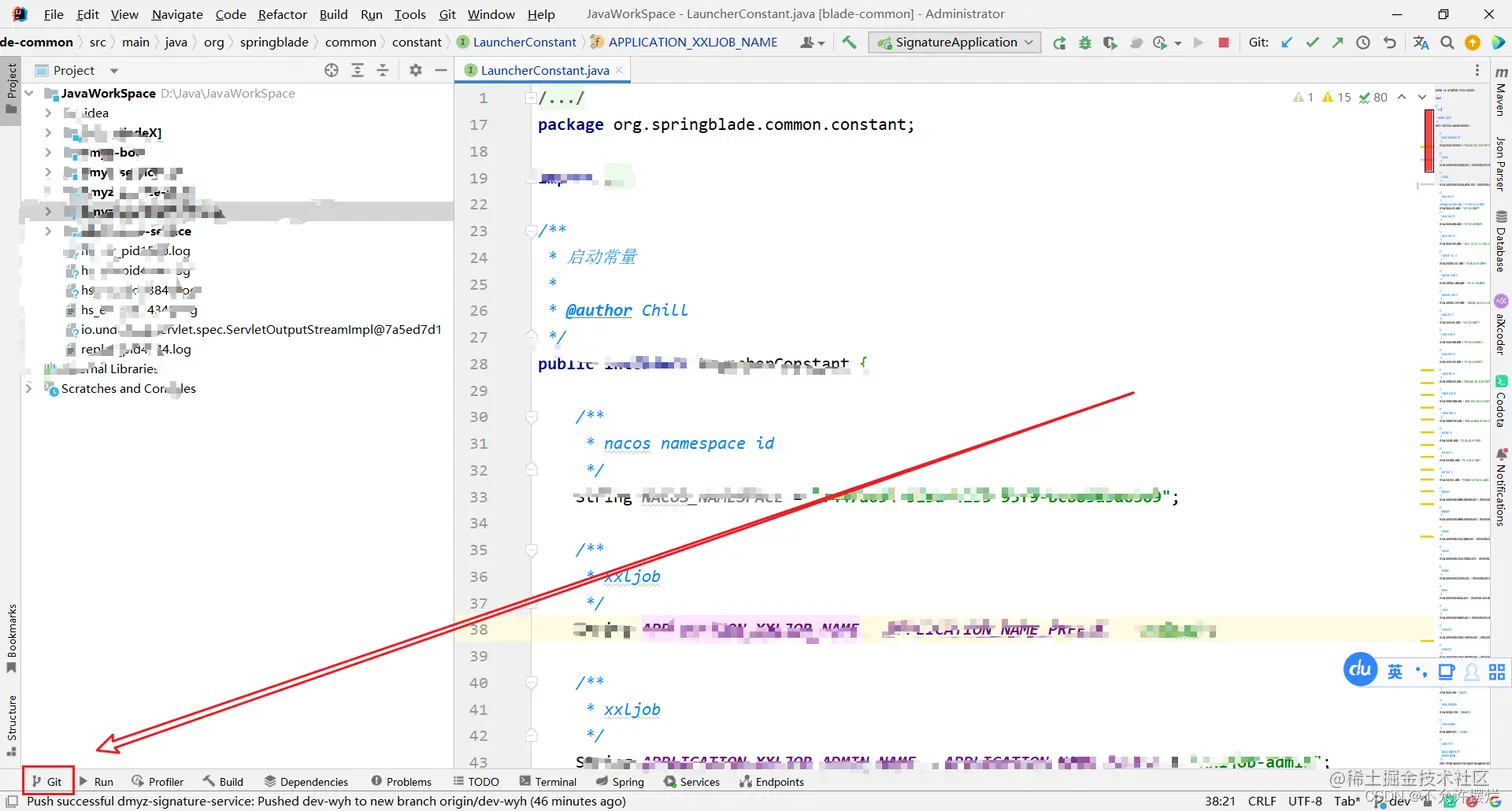1512x811 pixels.
Task: Expand Scratches and Consoles node
Action: click(29, 388)
